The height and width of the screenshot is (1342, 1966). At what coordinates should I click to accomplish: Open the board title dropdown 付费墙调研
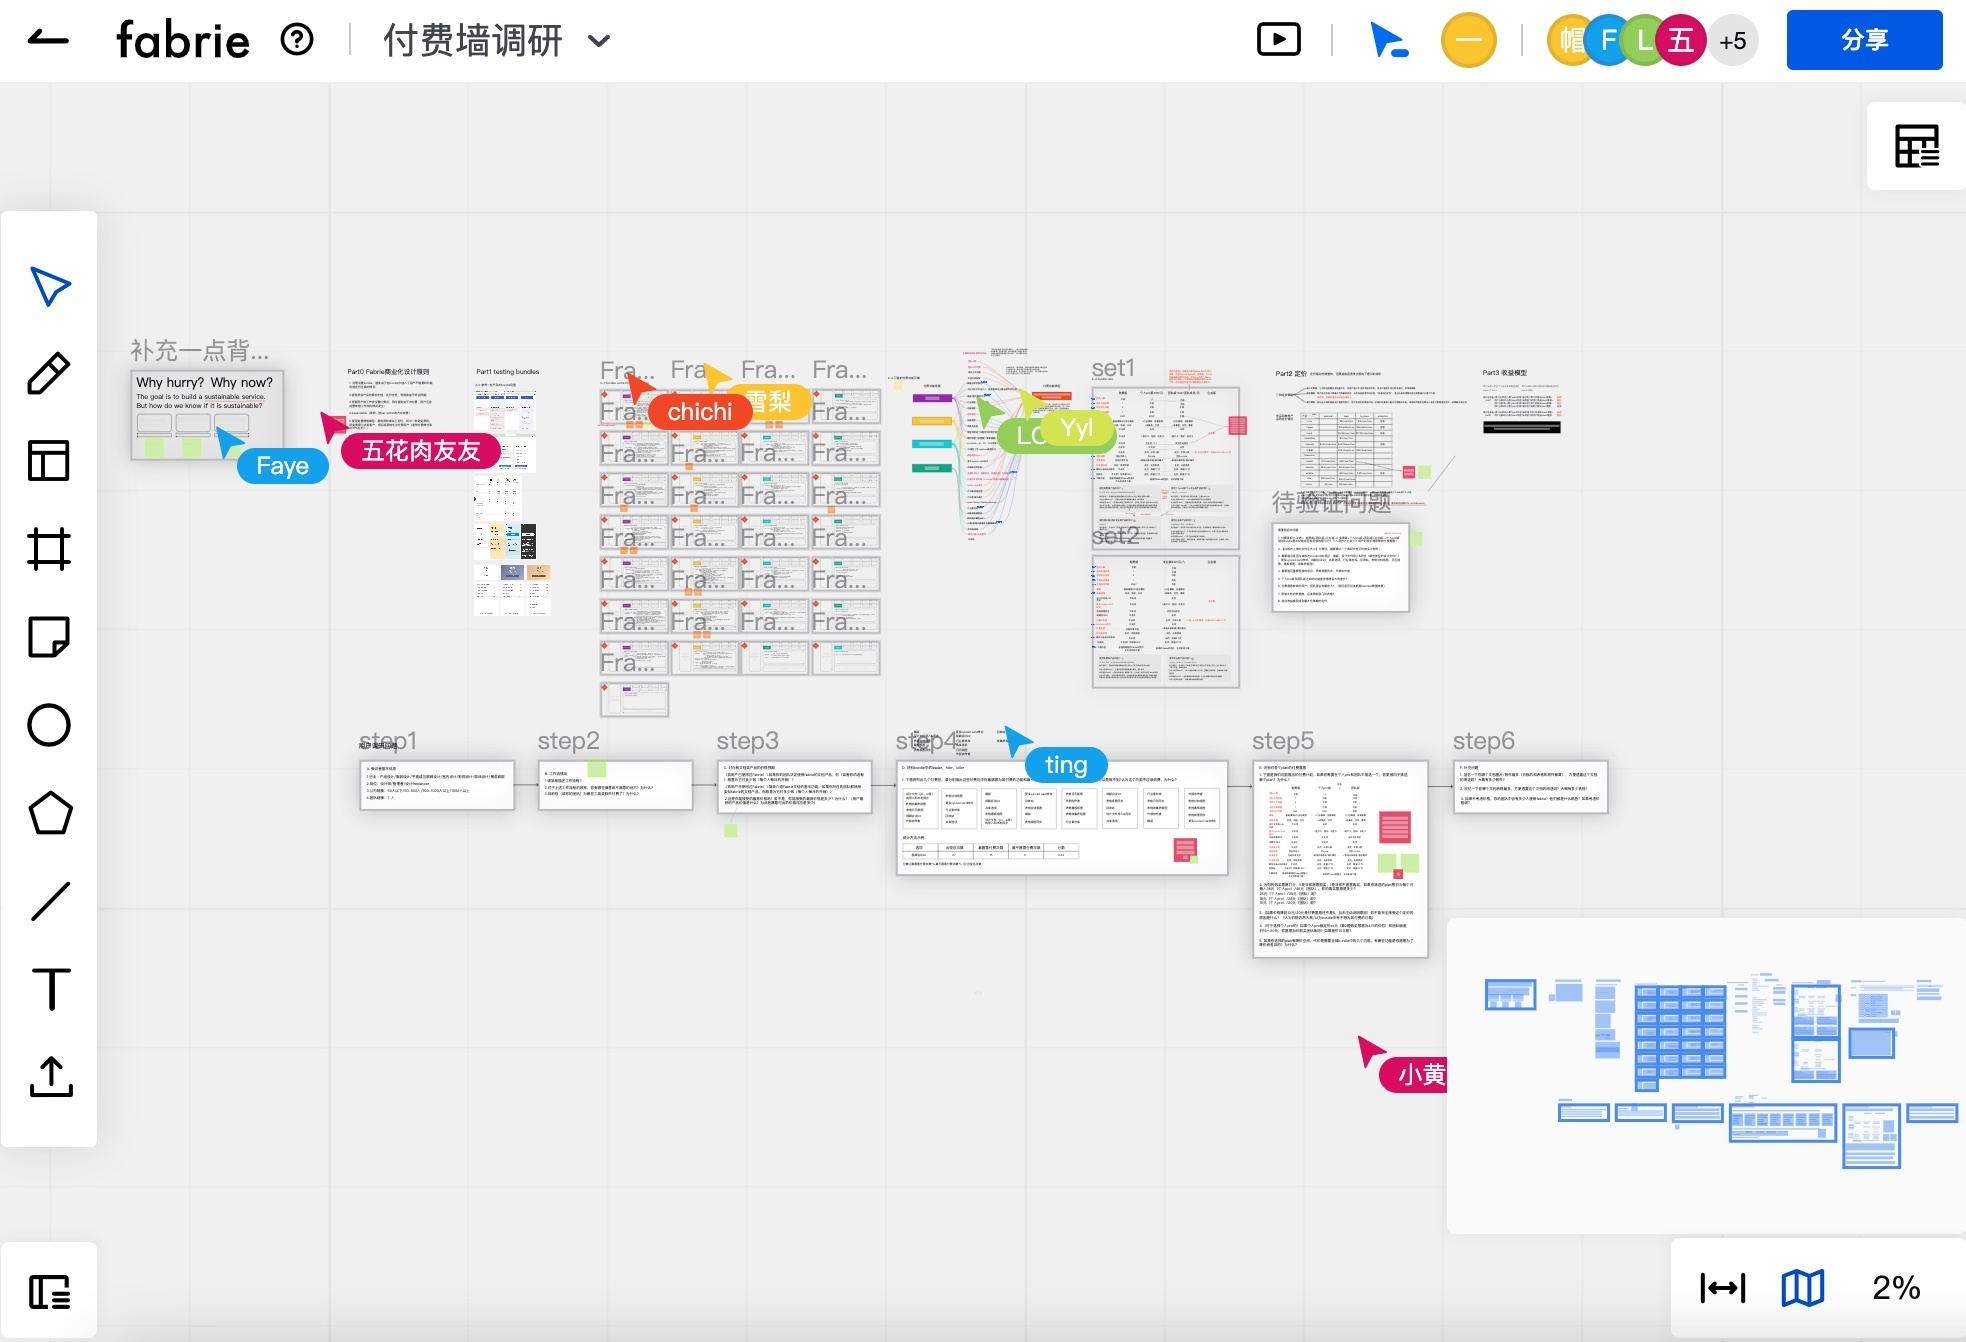coord(598,41)
